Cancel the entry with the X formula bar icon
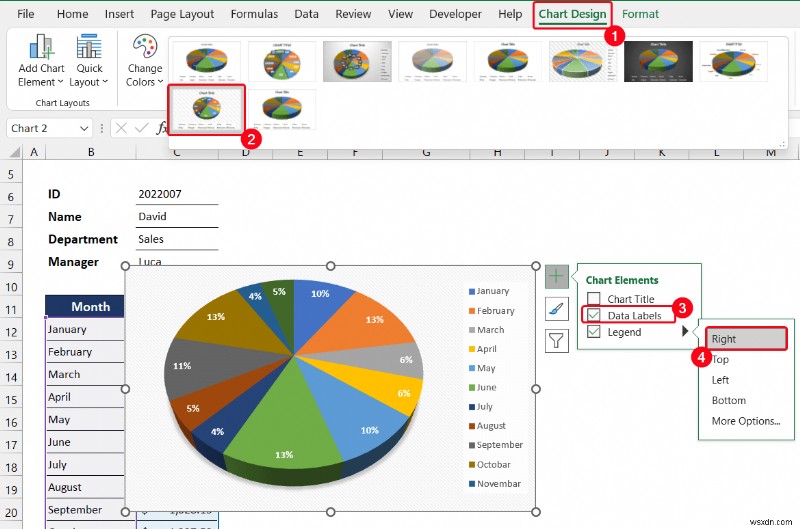The image size is (800, 529). 121,128
